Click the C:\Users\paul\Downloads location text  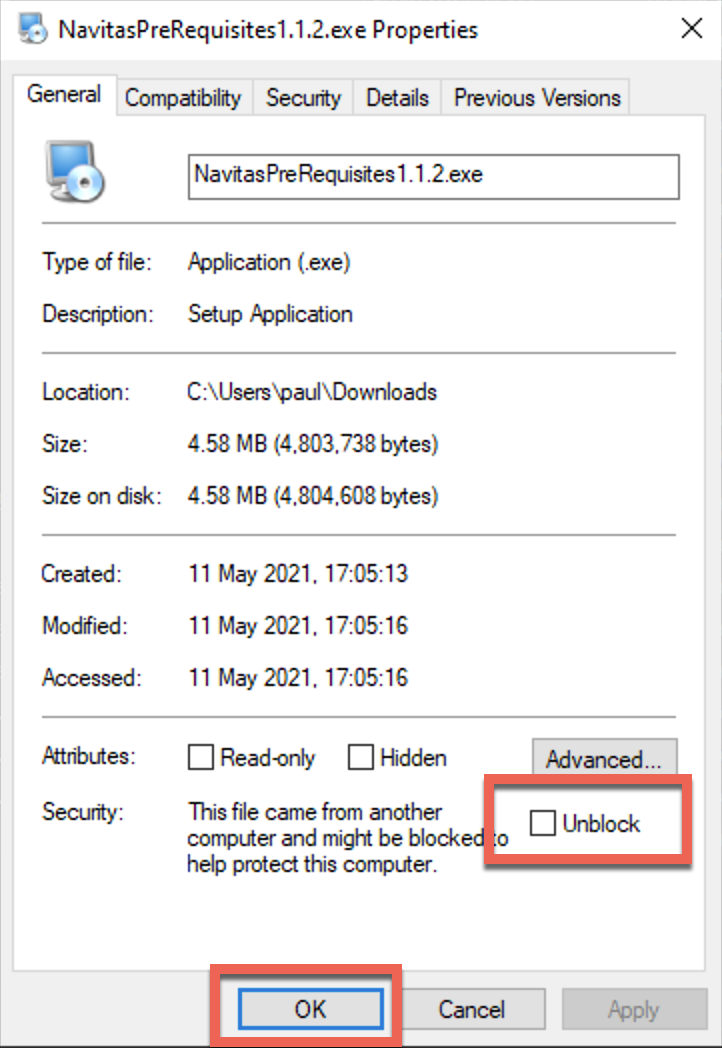pos(312,392)
